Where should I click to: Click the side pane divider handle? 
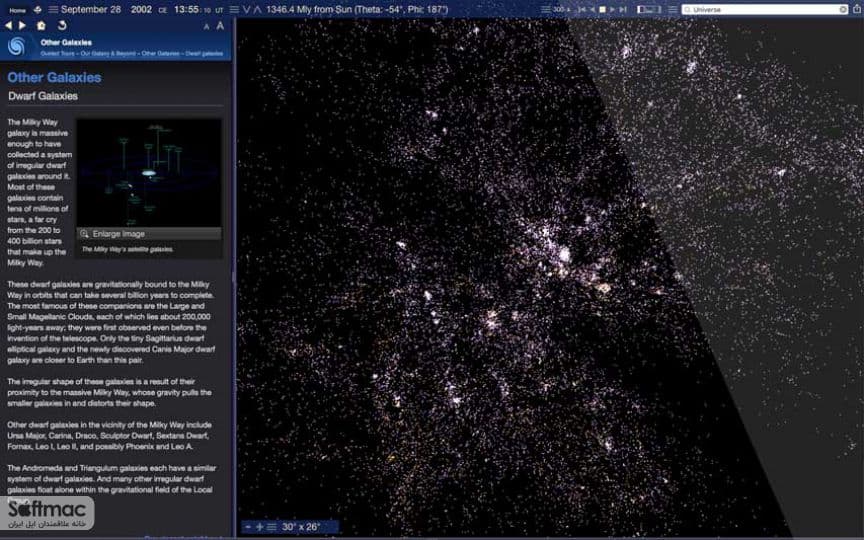click(x=234, y=278)
